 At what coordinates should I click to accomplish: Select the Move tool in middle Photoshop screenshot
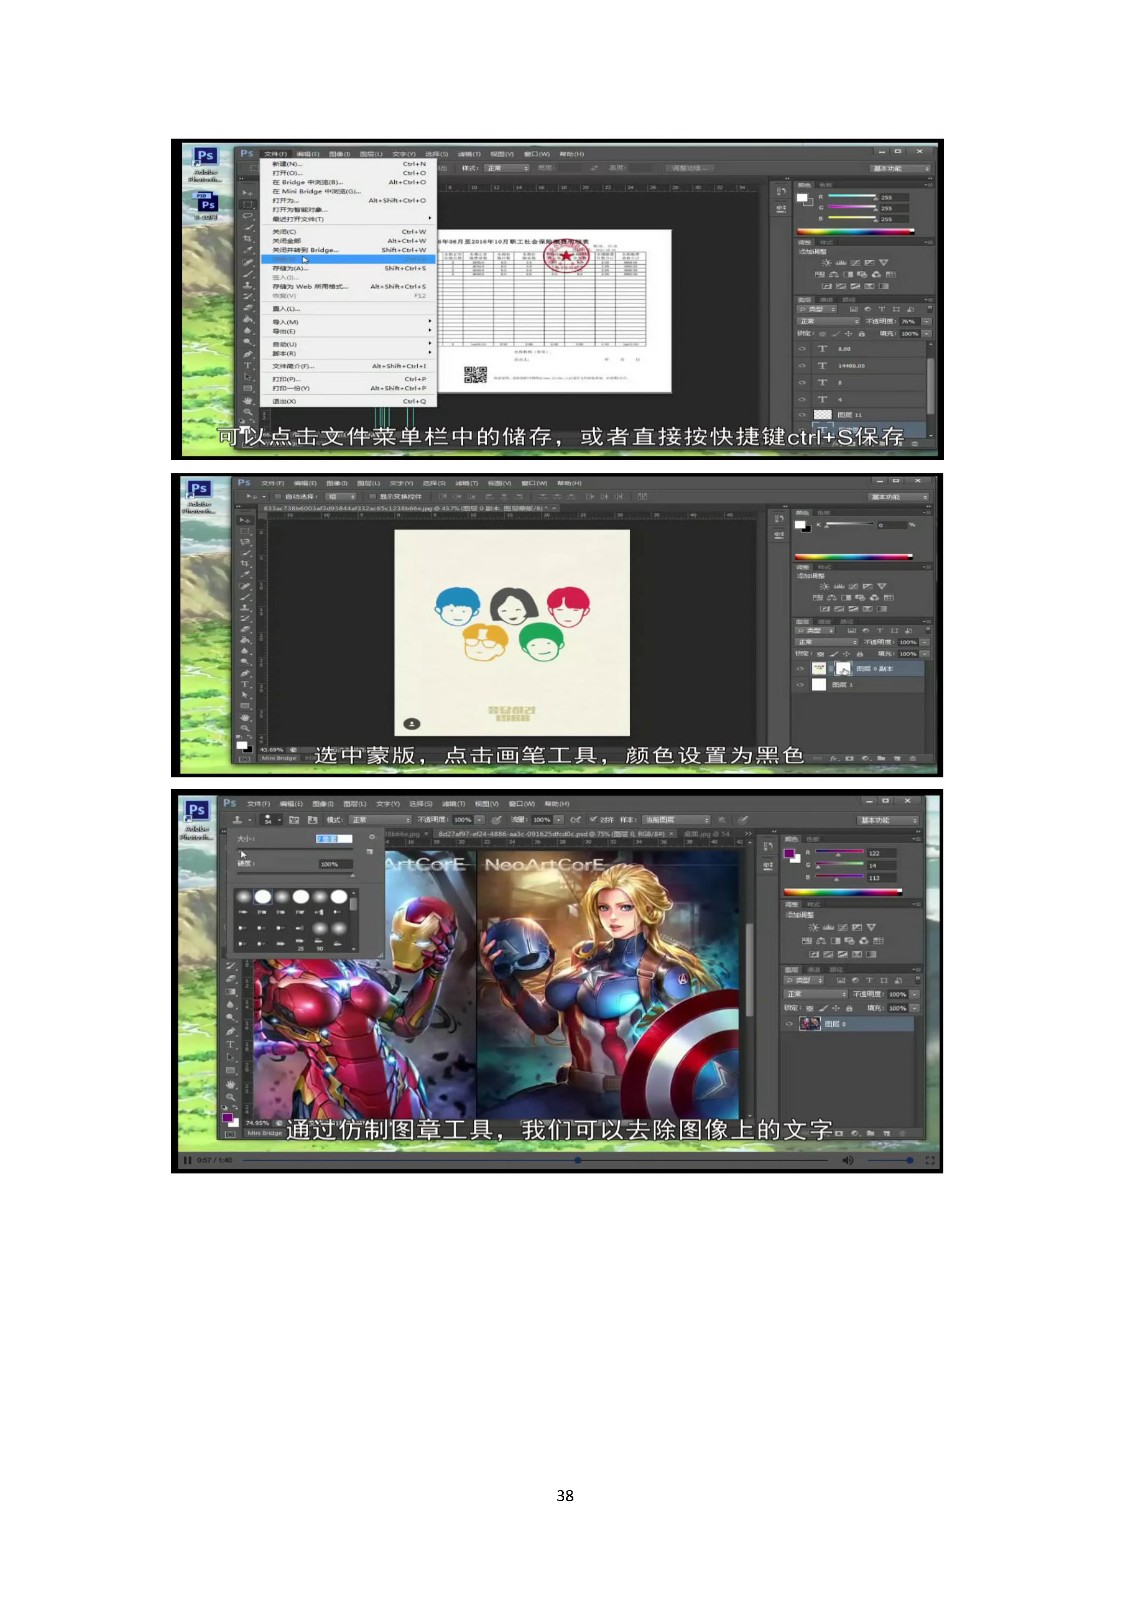click(x=245, y=520)
